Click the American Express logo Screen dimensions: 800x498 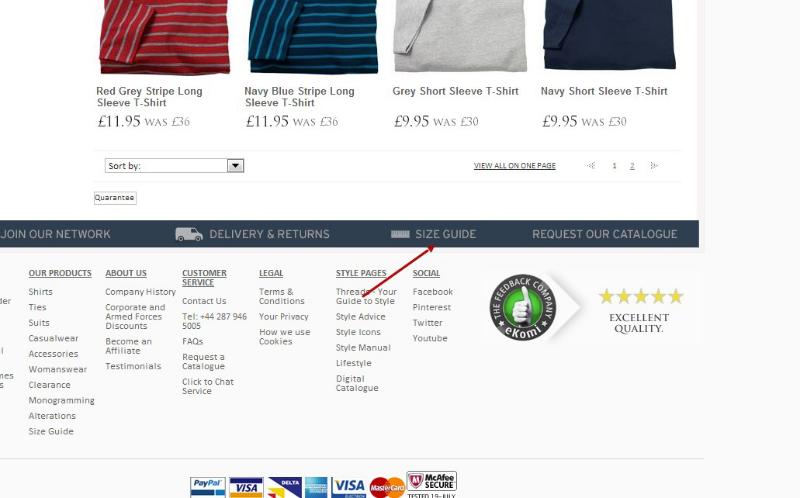(x=316, y=487)
